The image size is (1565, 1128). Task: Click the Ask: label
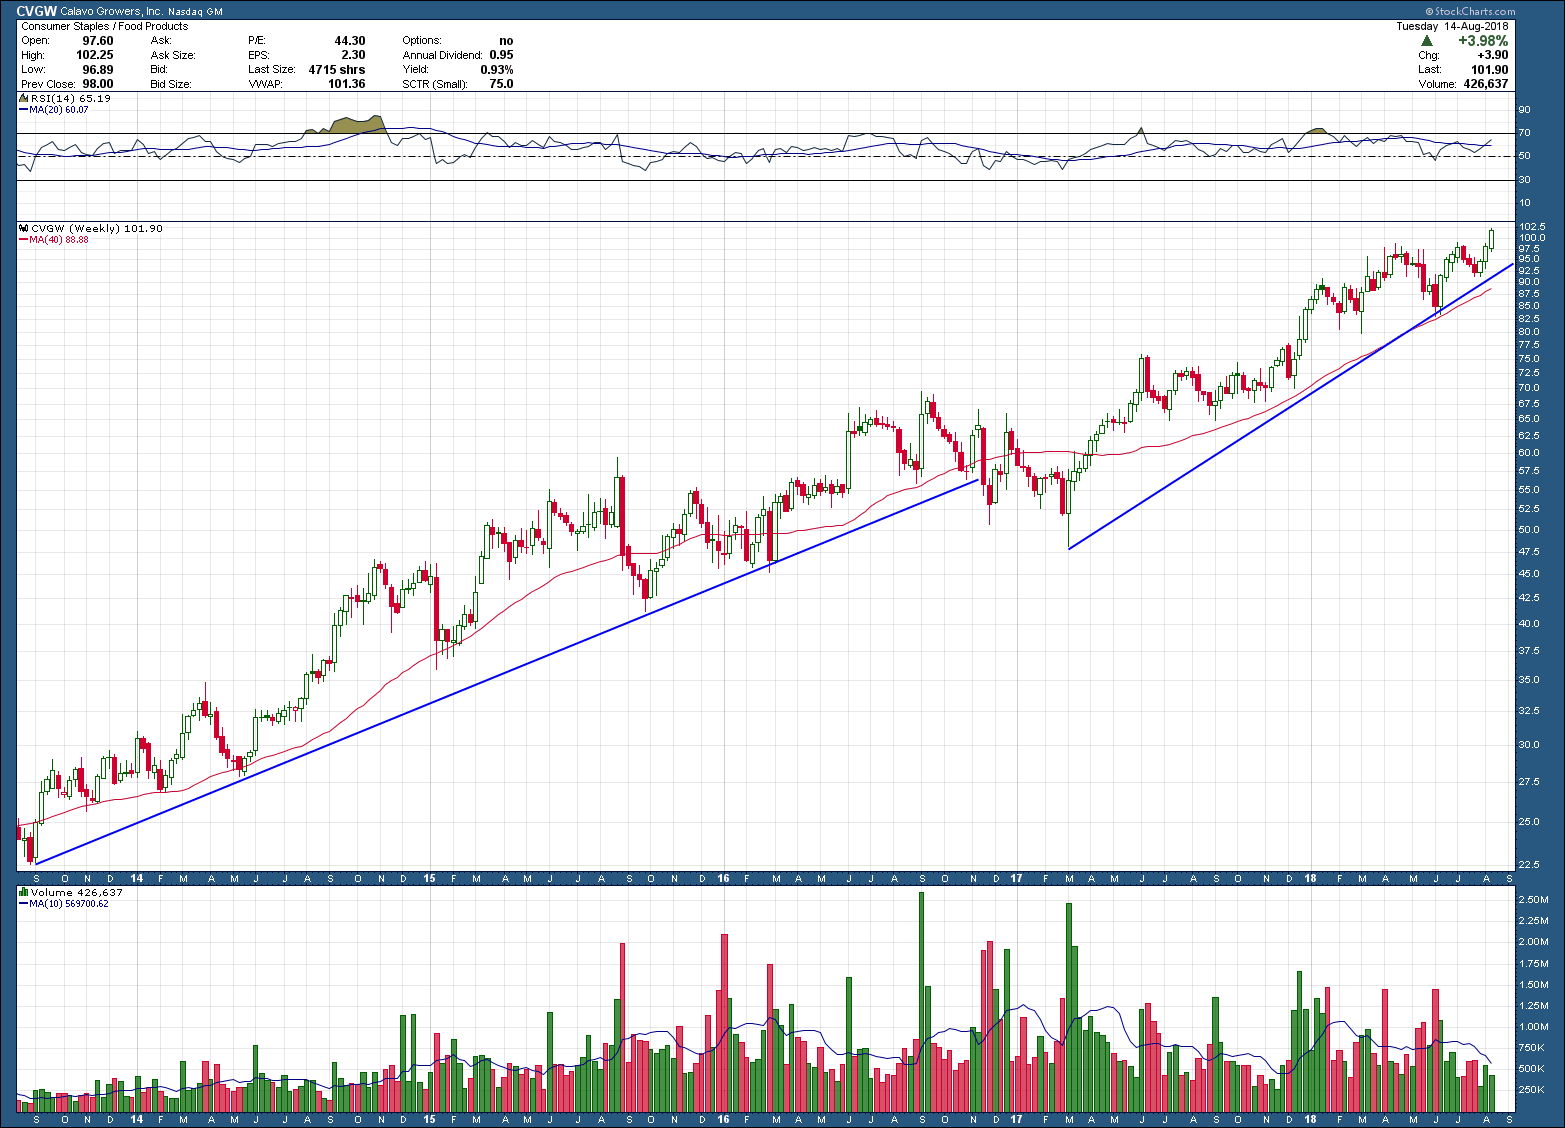pyautogui.click(x=161, y=41)
